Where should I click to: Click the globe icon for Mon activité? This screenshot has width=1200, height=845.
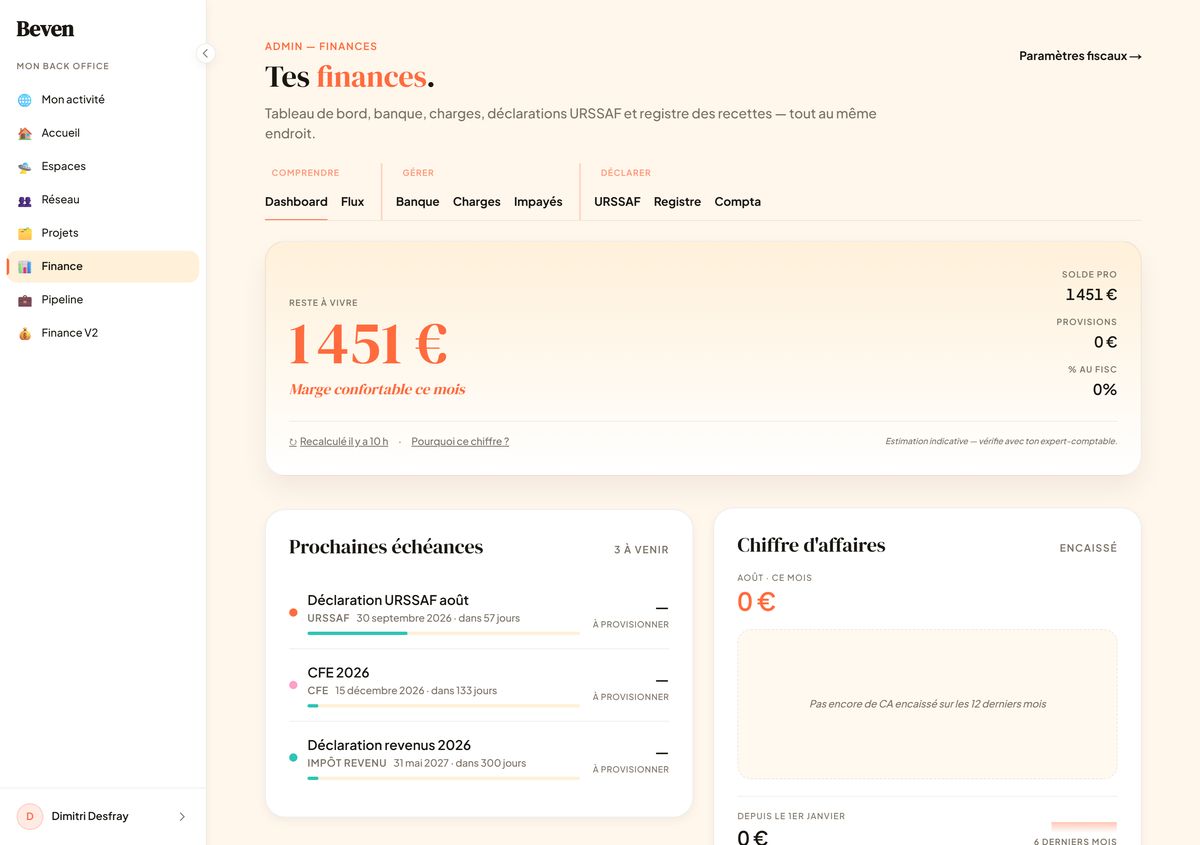coord(25,100)
